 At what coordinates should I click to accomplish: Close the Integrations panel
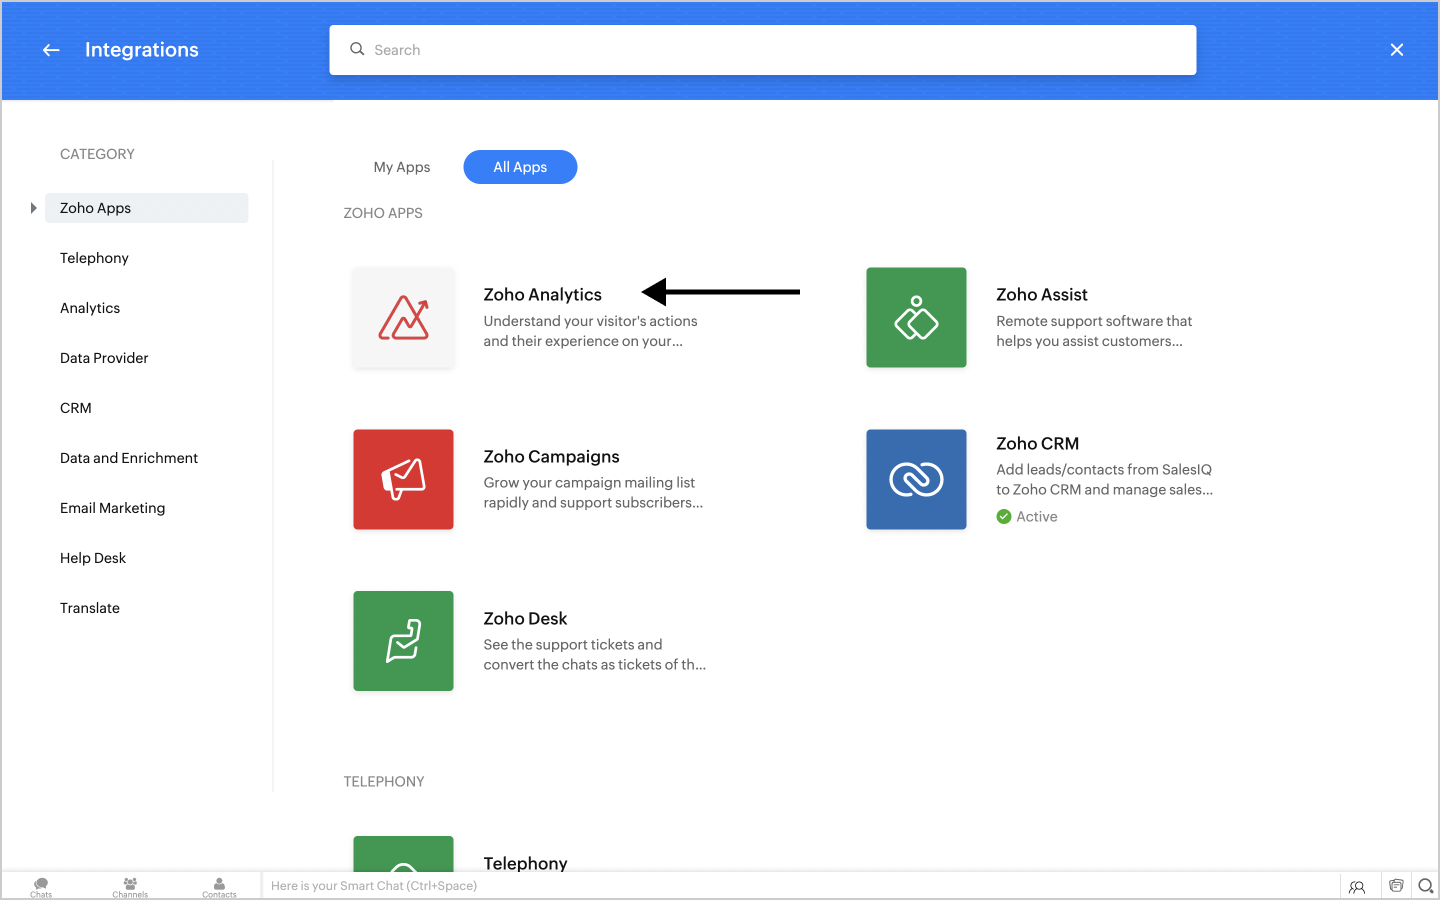(x=1397, y=50)
